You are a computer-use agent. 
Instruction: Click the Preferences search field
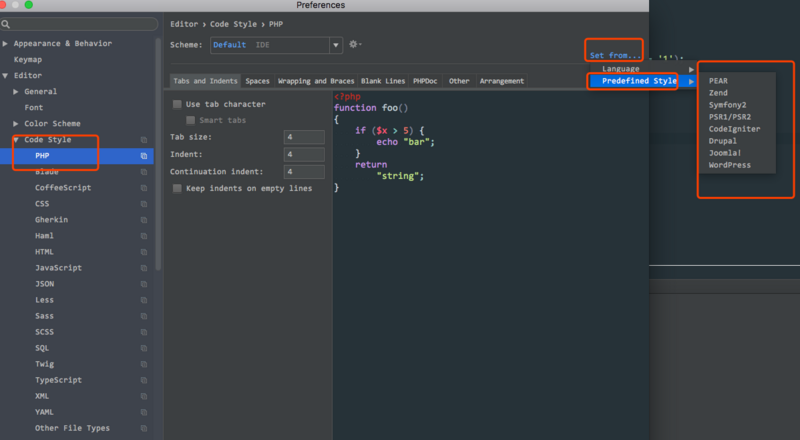(x=79, y=24)
